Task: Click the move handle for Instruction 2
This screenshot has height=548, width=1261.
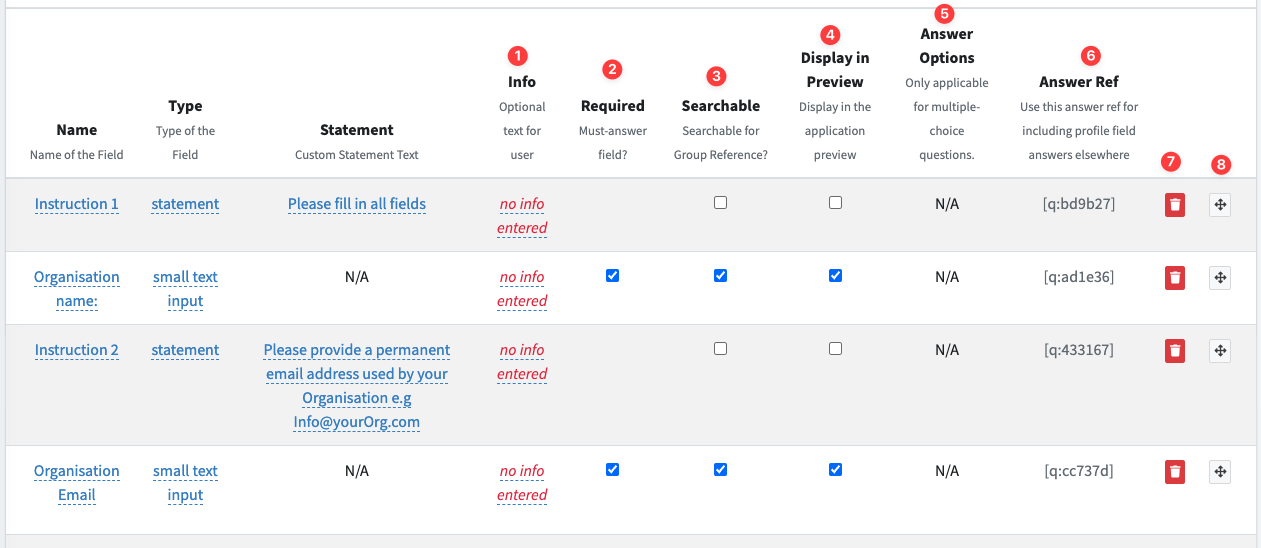Action: [x=1220, y=351]
